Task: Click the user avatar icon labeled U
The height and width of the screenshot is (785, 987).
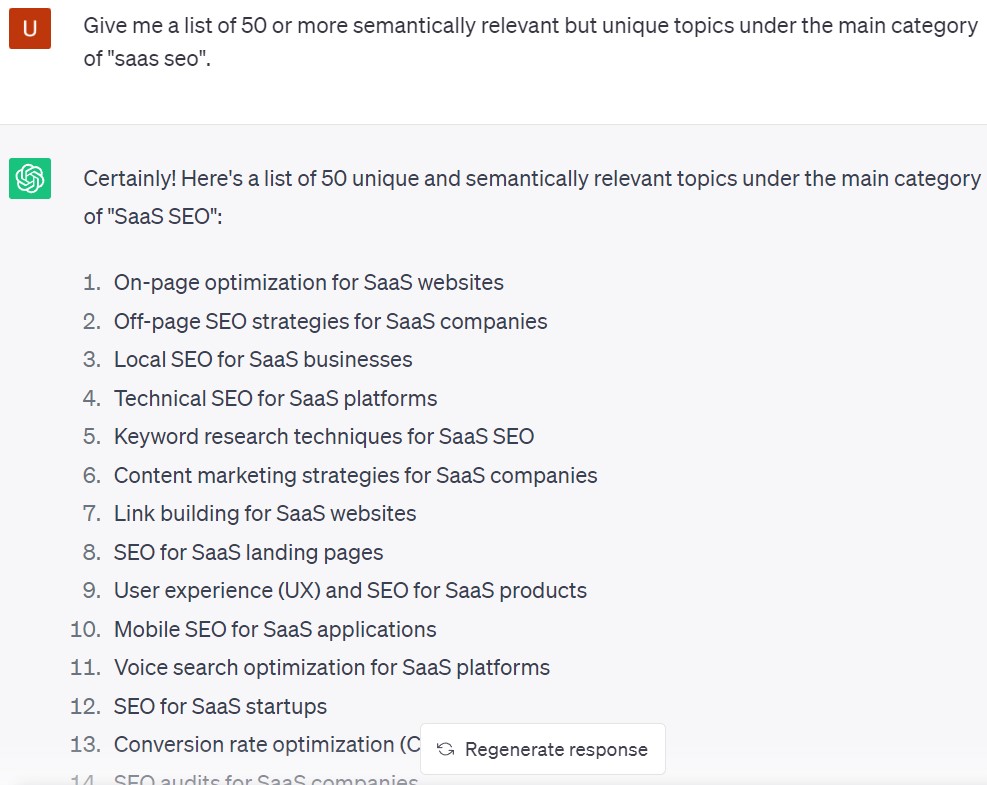Action: 30,28
